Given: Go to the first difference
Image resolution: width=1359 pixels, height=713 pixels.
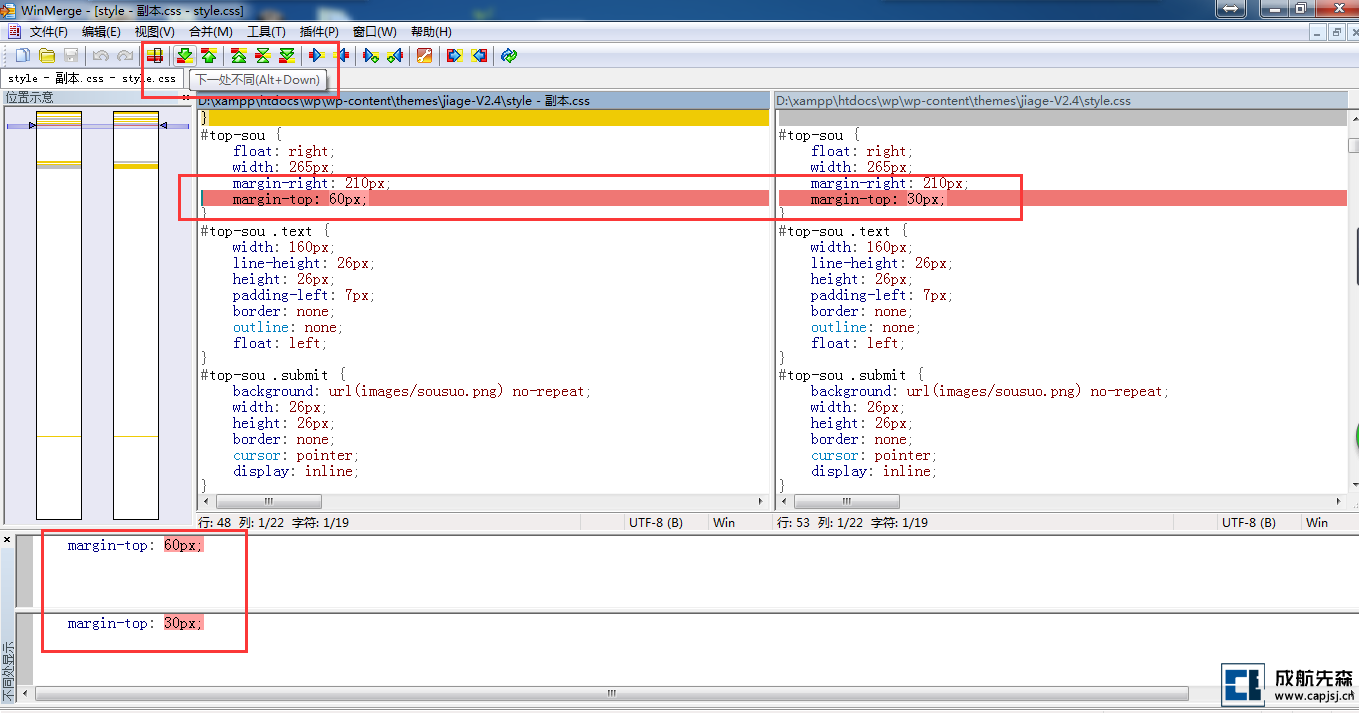Looking at the screenshot, I should click(x=239, y=56).
